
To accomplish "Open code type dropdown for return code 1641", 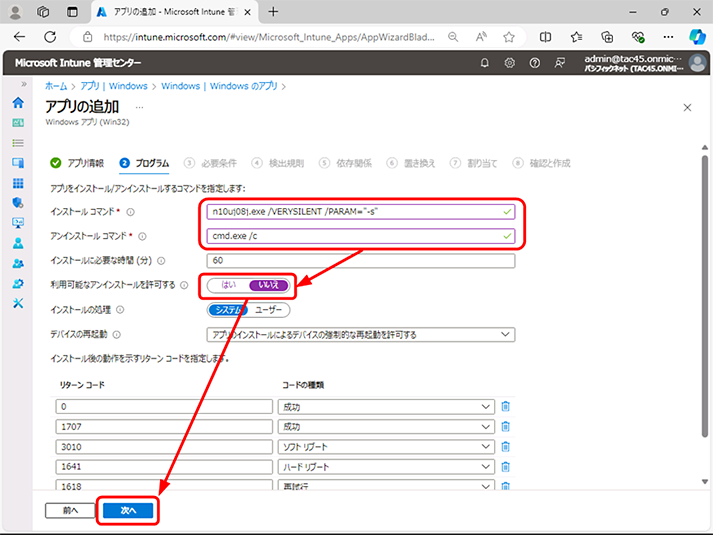I will [x=386, y=466].
